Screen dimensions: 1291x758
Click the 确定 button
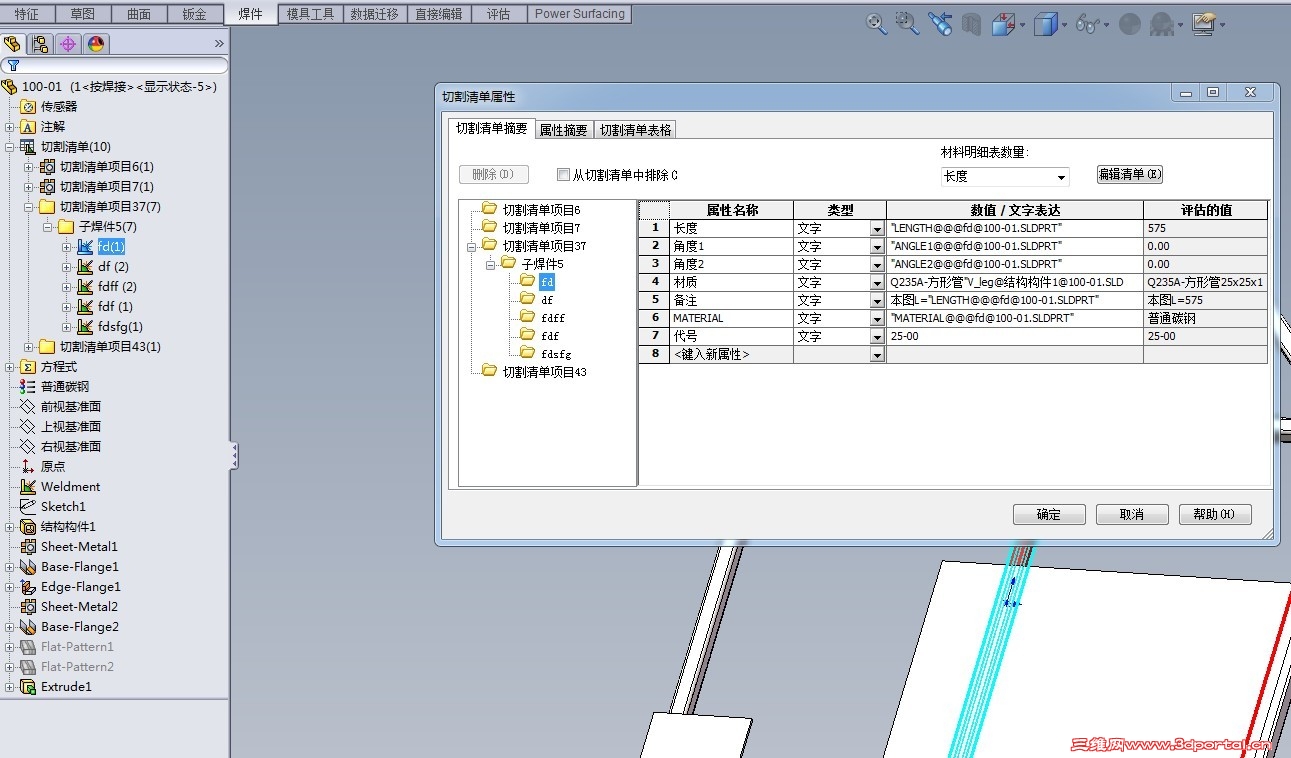point(1049,514)
